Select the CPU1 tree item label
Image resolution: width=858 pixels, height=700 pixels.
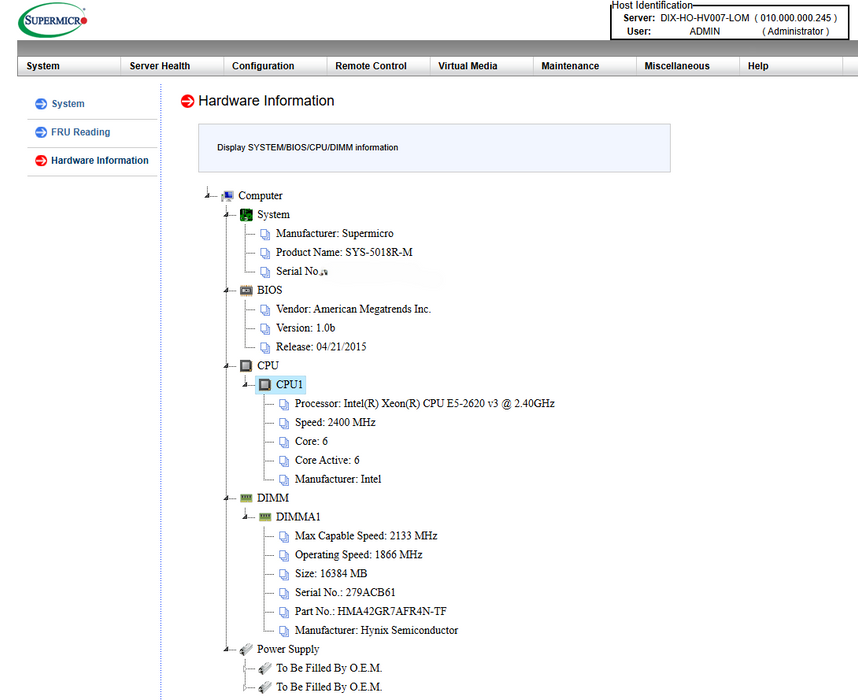click(x=289, y=385)
